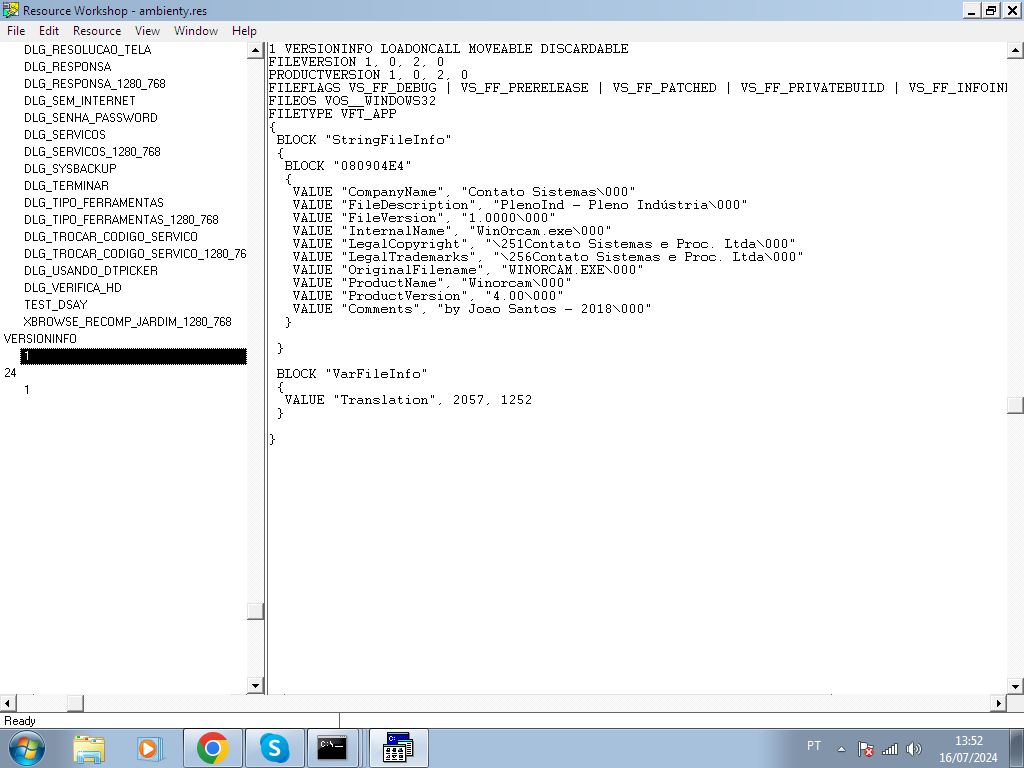The image size is (1024, 768).
Task: Select the DLG_RESPONSA_1280_768 resource
Action: (x=95, y=84)
